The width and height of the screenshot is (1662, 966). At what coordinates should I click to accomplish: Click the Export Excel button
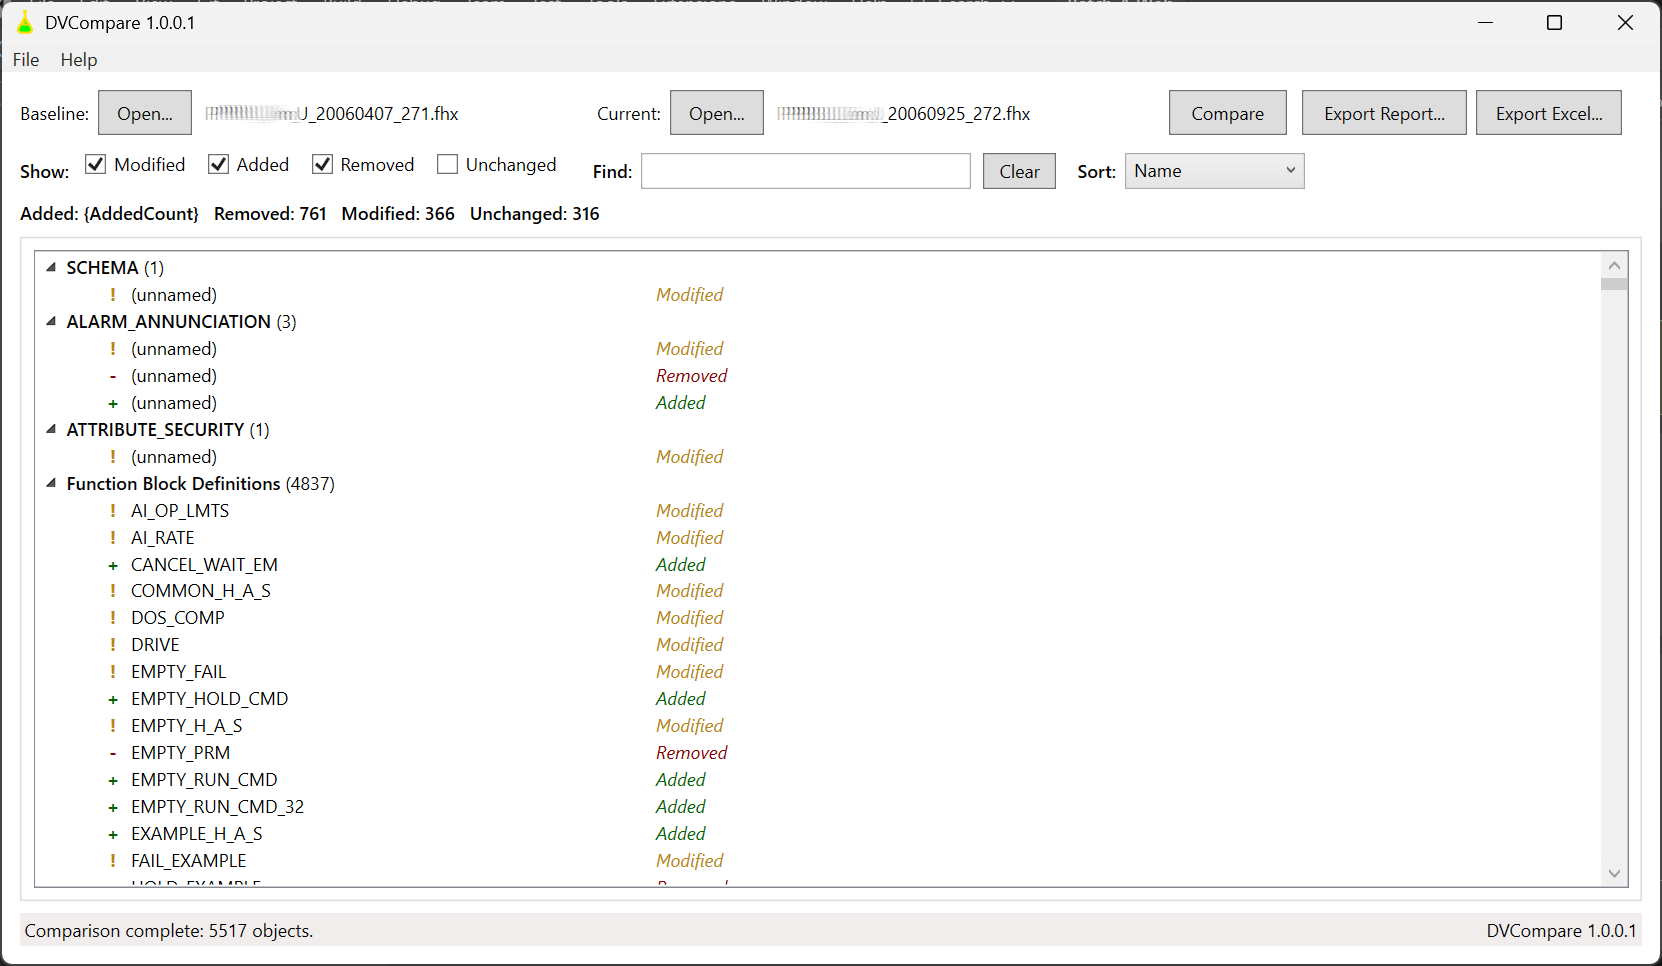point(1549,113)
